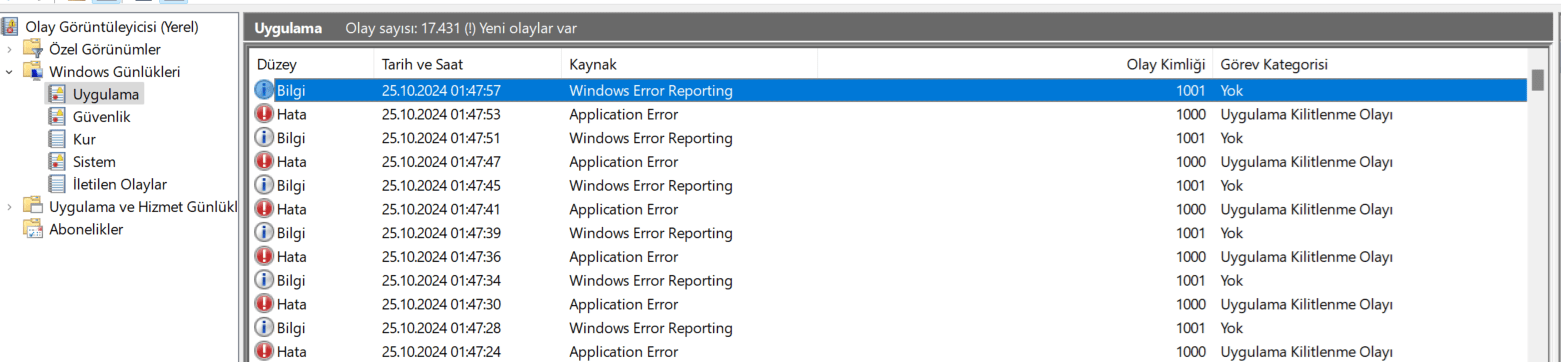Click Yok category in the 01:47:39 row
The width and height of the screenshot is (1561, 362).
[1232, 233]
